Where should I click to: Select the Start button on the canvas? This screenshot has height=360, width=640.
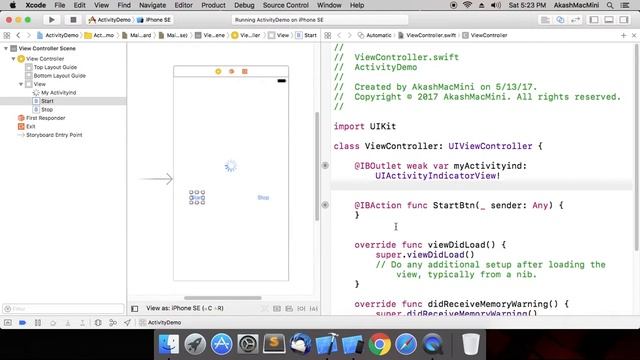pos(197,198)
